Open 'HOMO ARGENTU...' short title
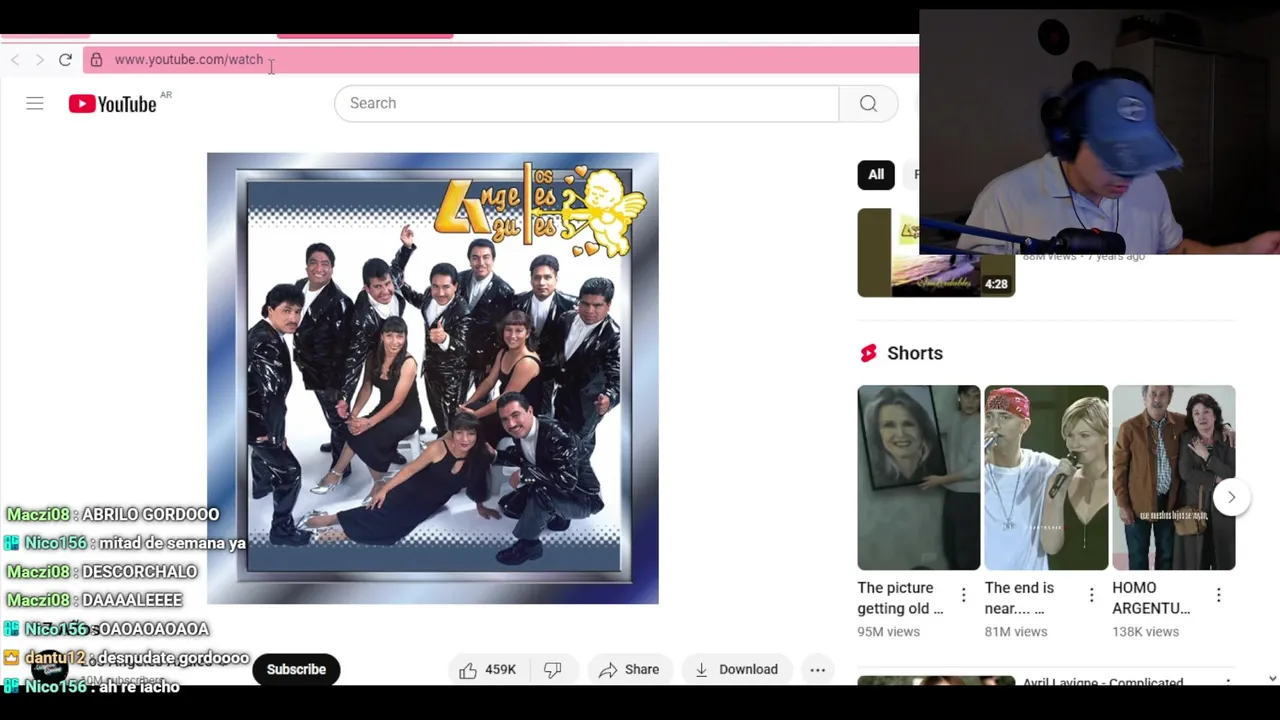This screenshot has width=1280, height=720. pos(1151,598)
